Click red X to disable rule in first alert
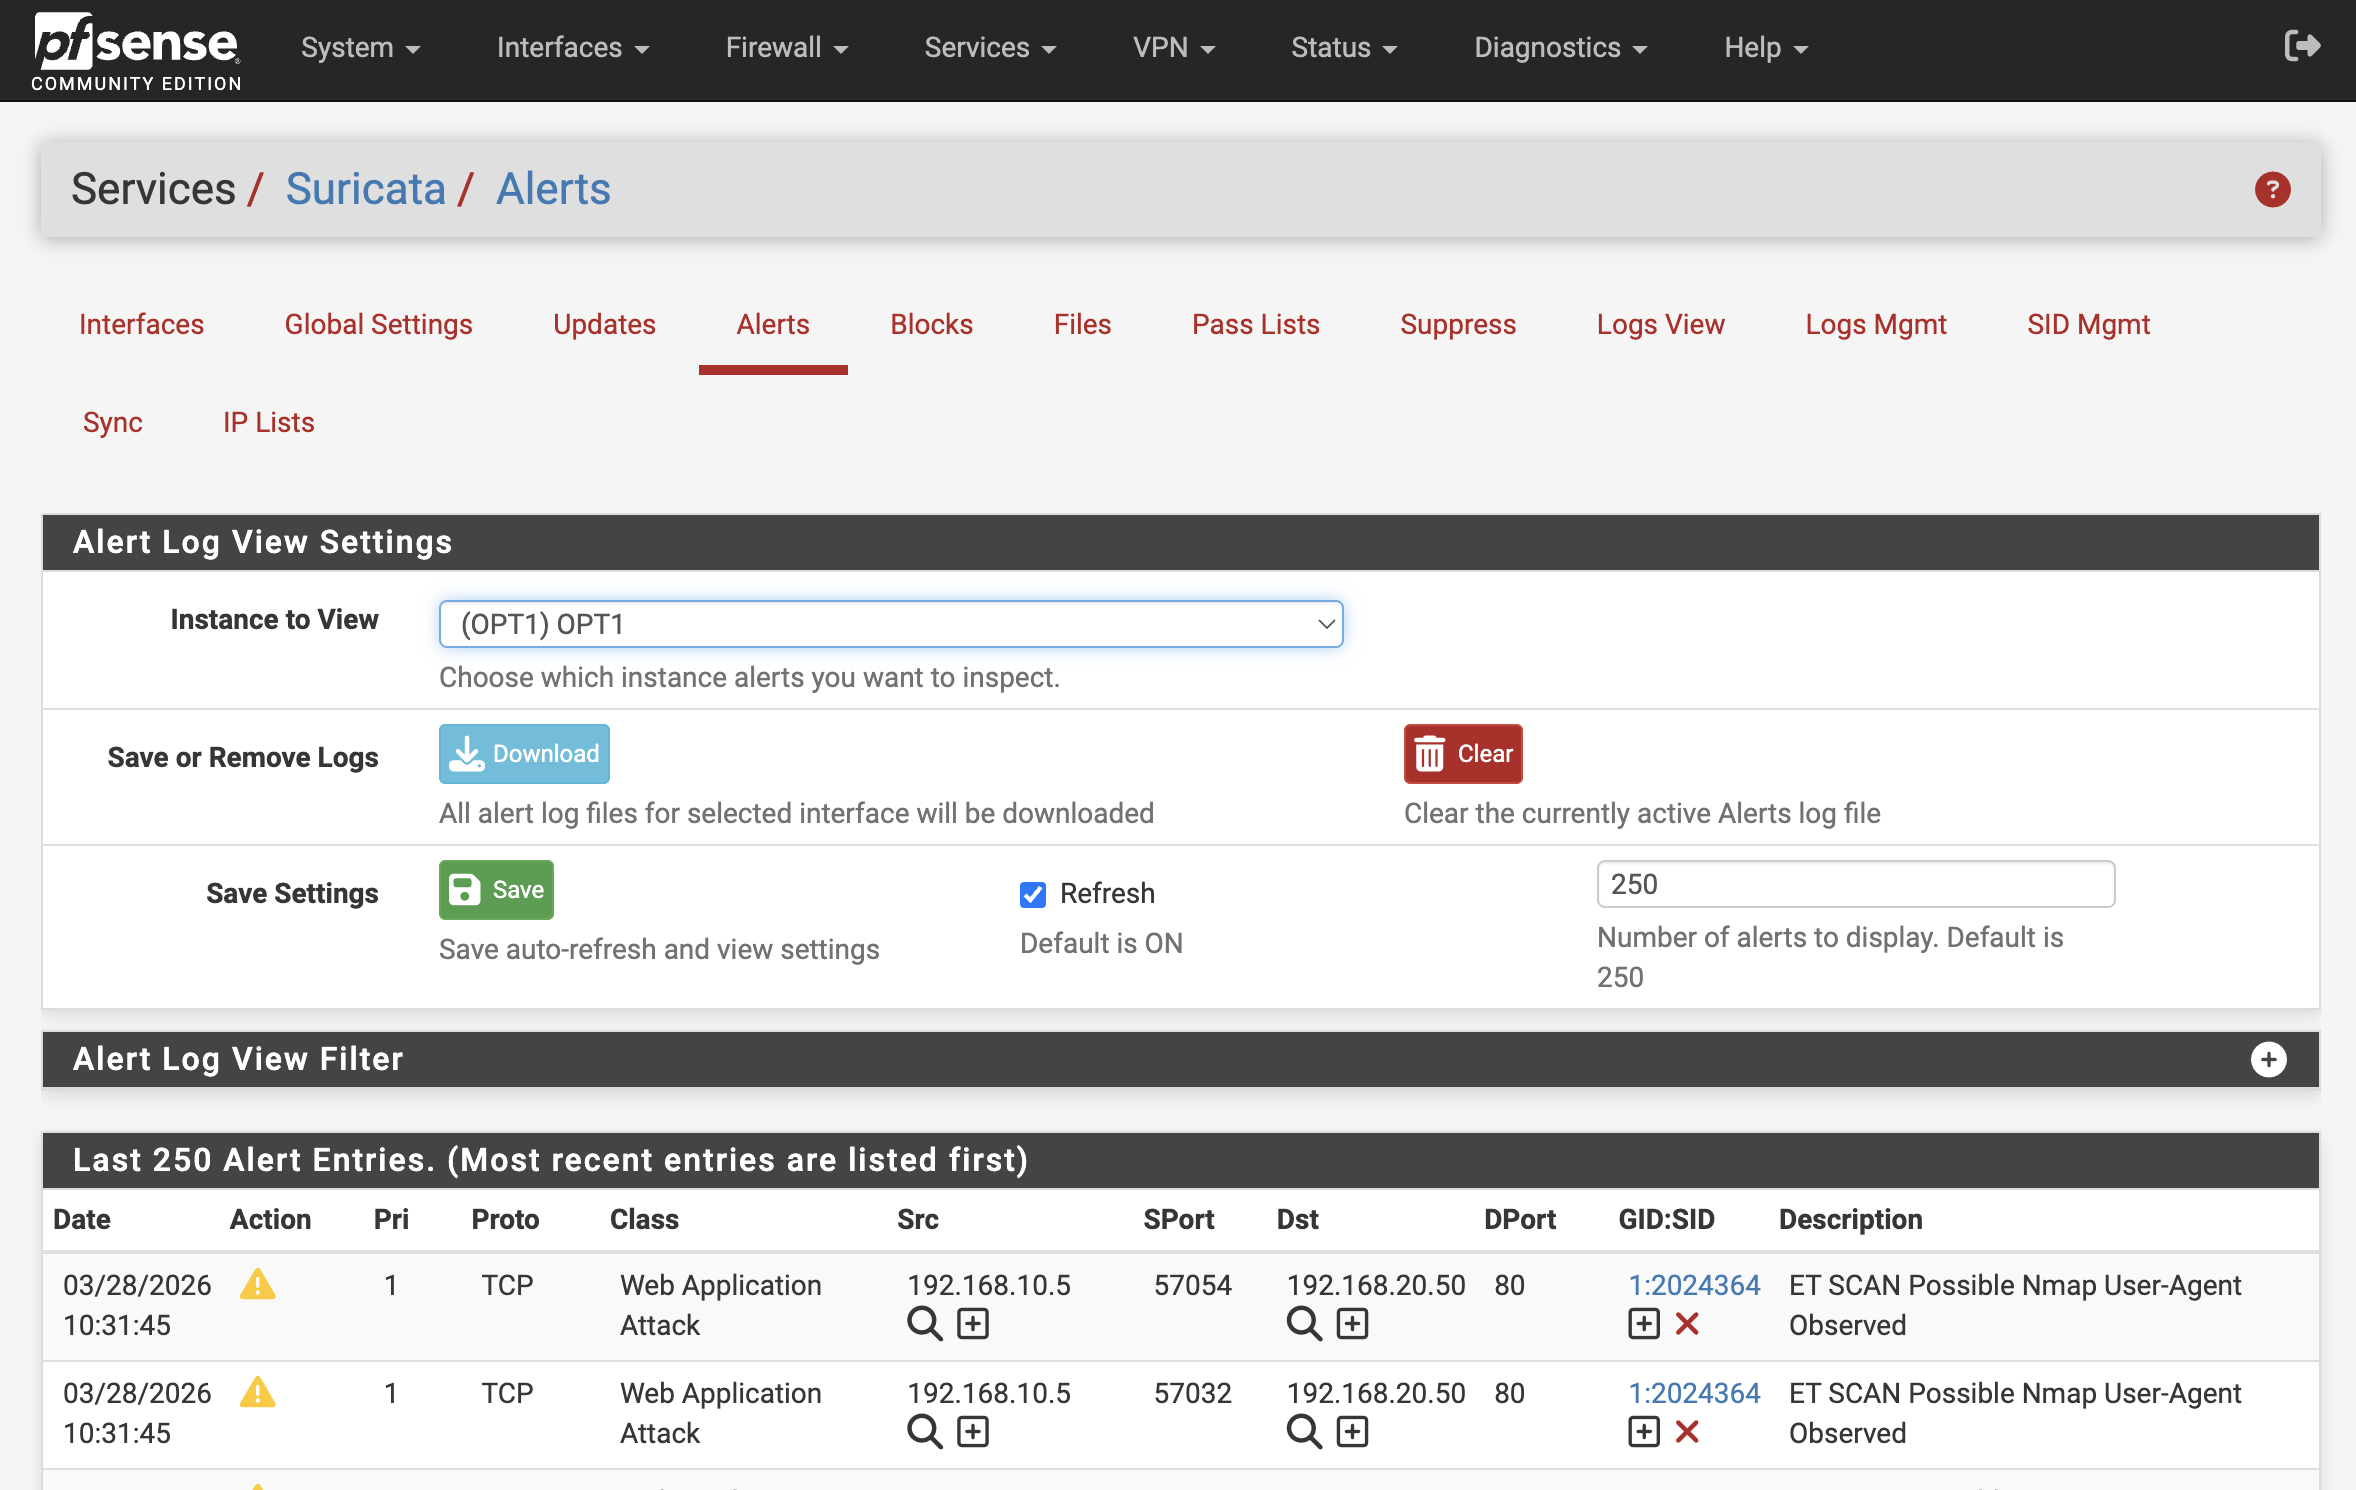Viewport: 2356px width, 1490px height. point(1687,1324)
